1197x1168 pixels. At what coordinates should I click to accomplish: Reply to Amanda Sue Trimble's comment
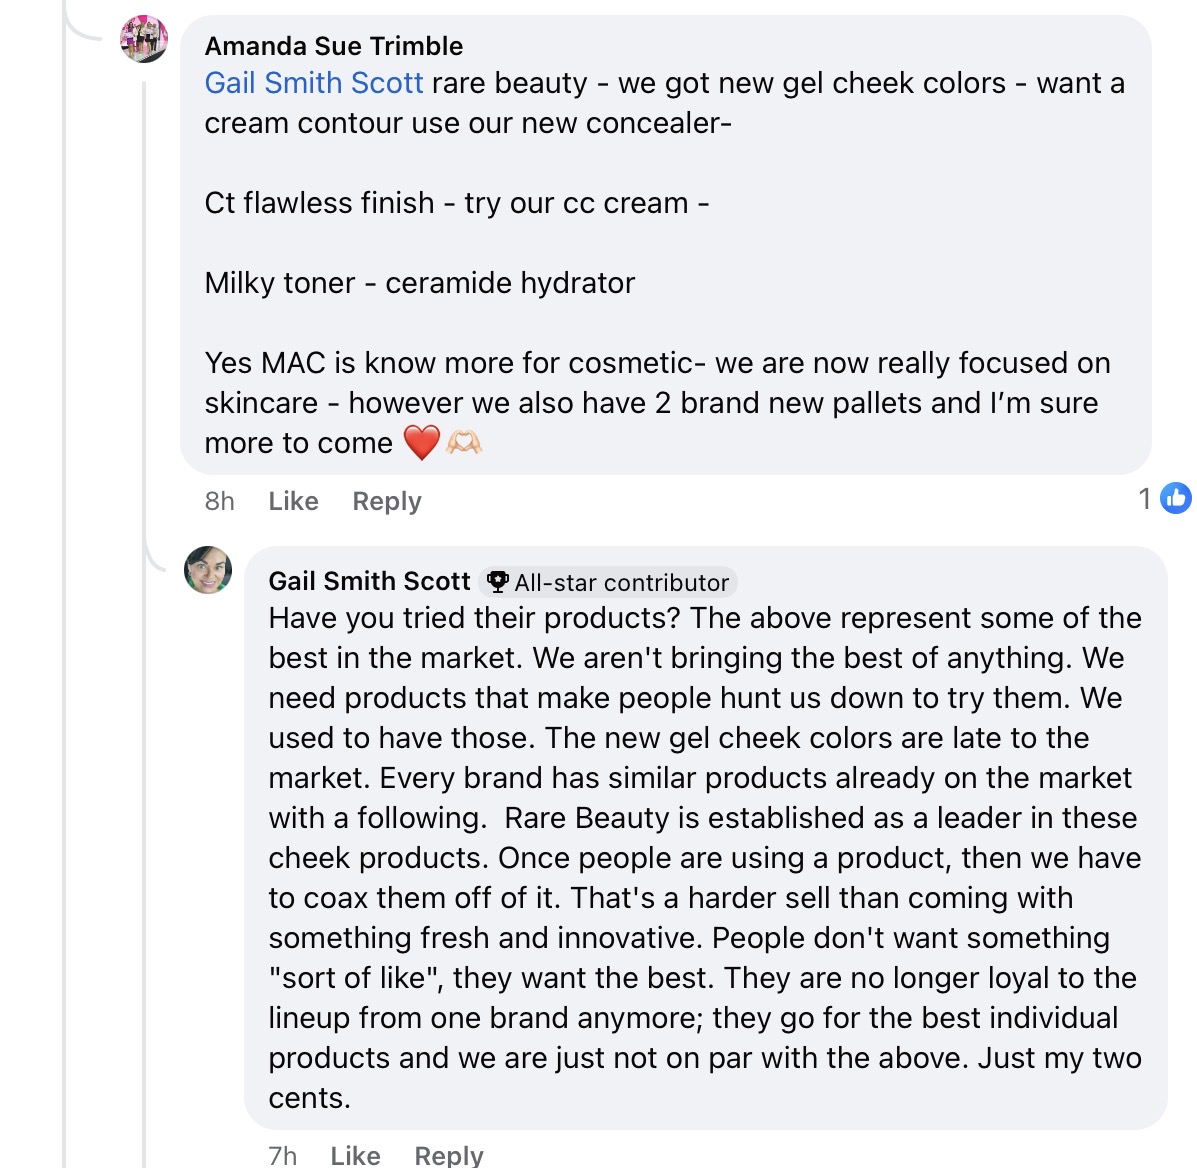point(387,501)
